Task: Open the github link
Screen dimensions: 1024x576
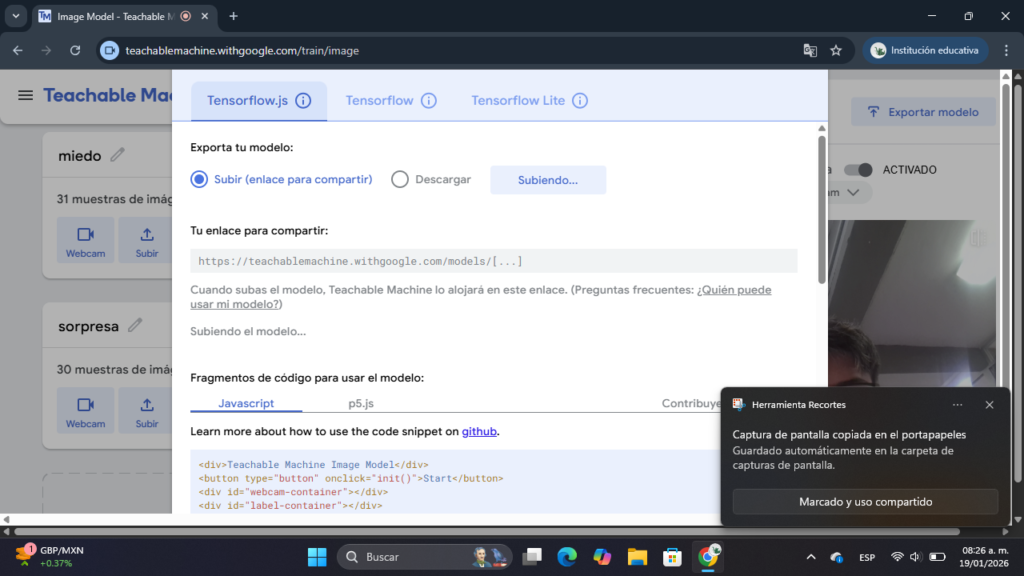Action: (x=479, y=432)
